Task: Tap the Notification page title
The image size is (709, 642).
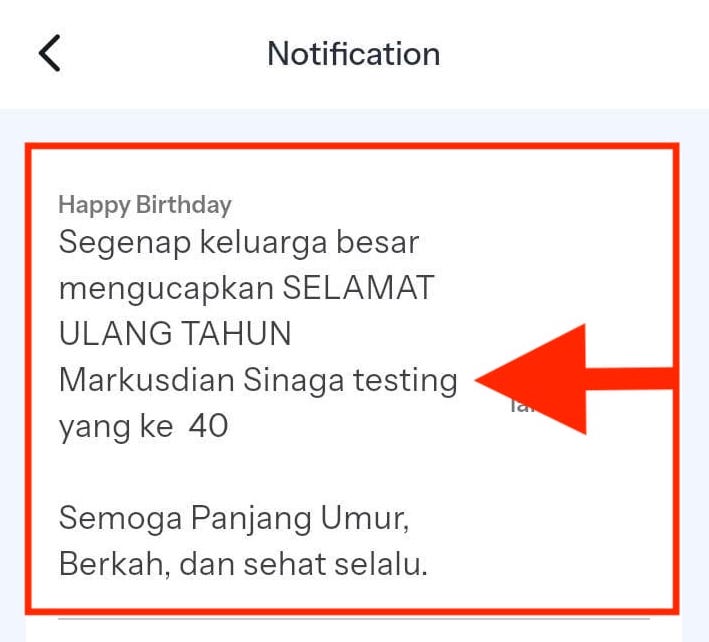Action: [354, 54]
